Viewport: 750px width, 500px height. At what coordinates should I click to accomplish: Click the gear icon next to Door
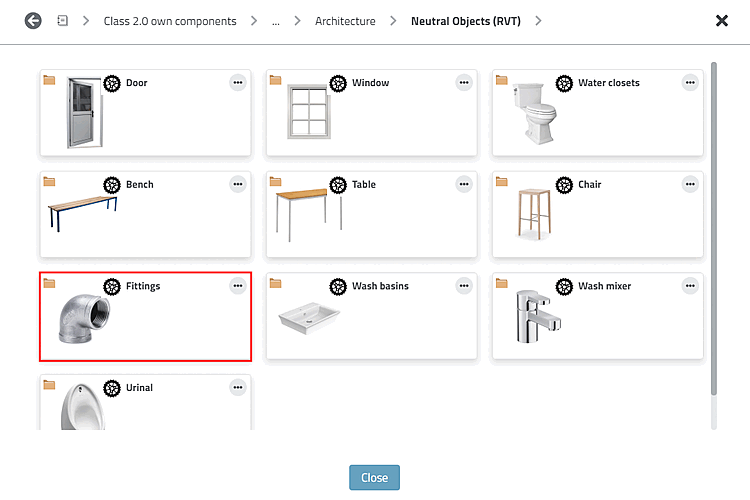tap(112, 83)
